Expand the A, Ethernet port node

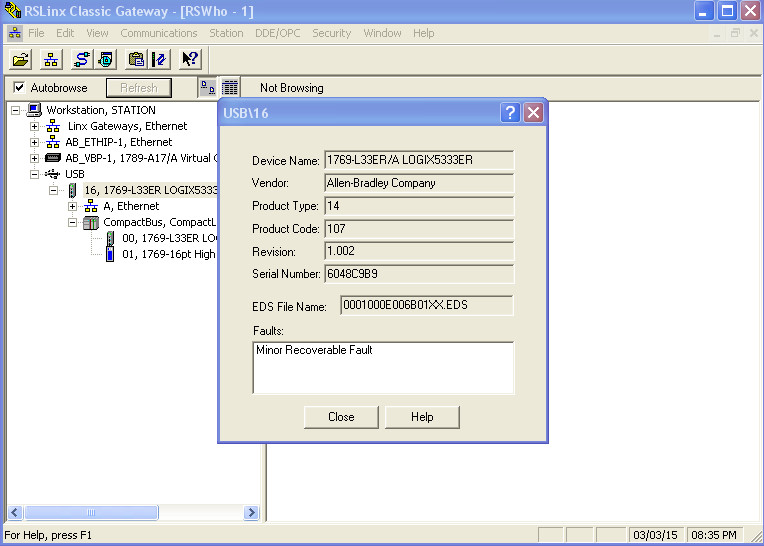point(73,207)
